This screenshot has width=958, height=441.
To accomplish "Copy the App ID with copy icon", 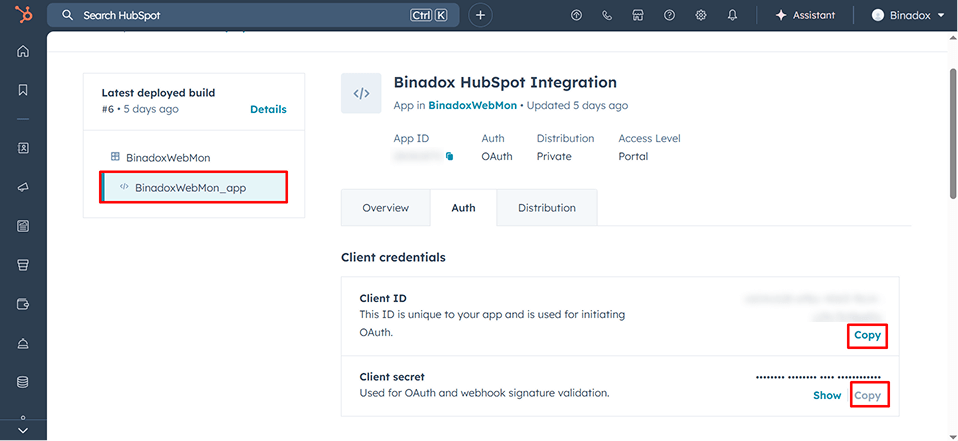I will [450, 156].
